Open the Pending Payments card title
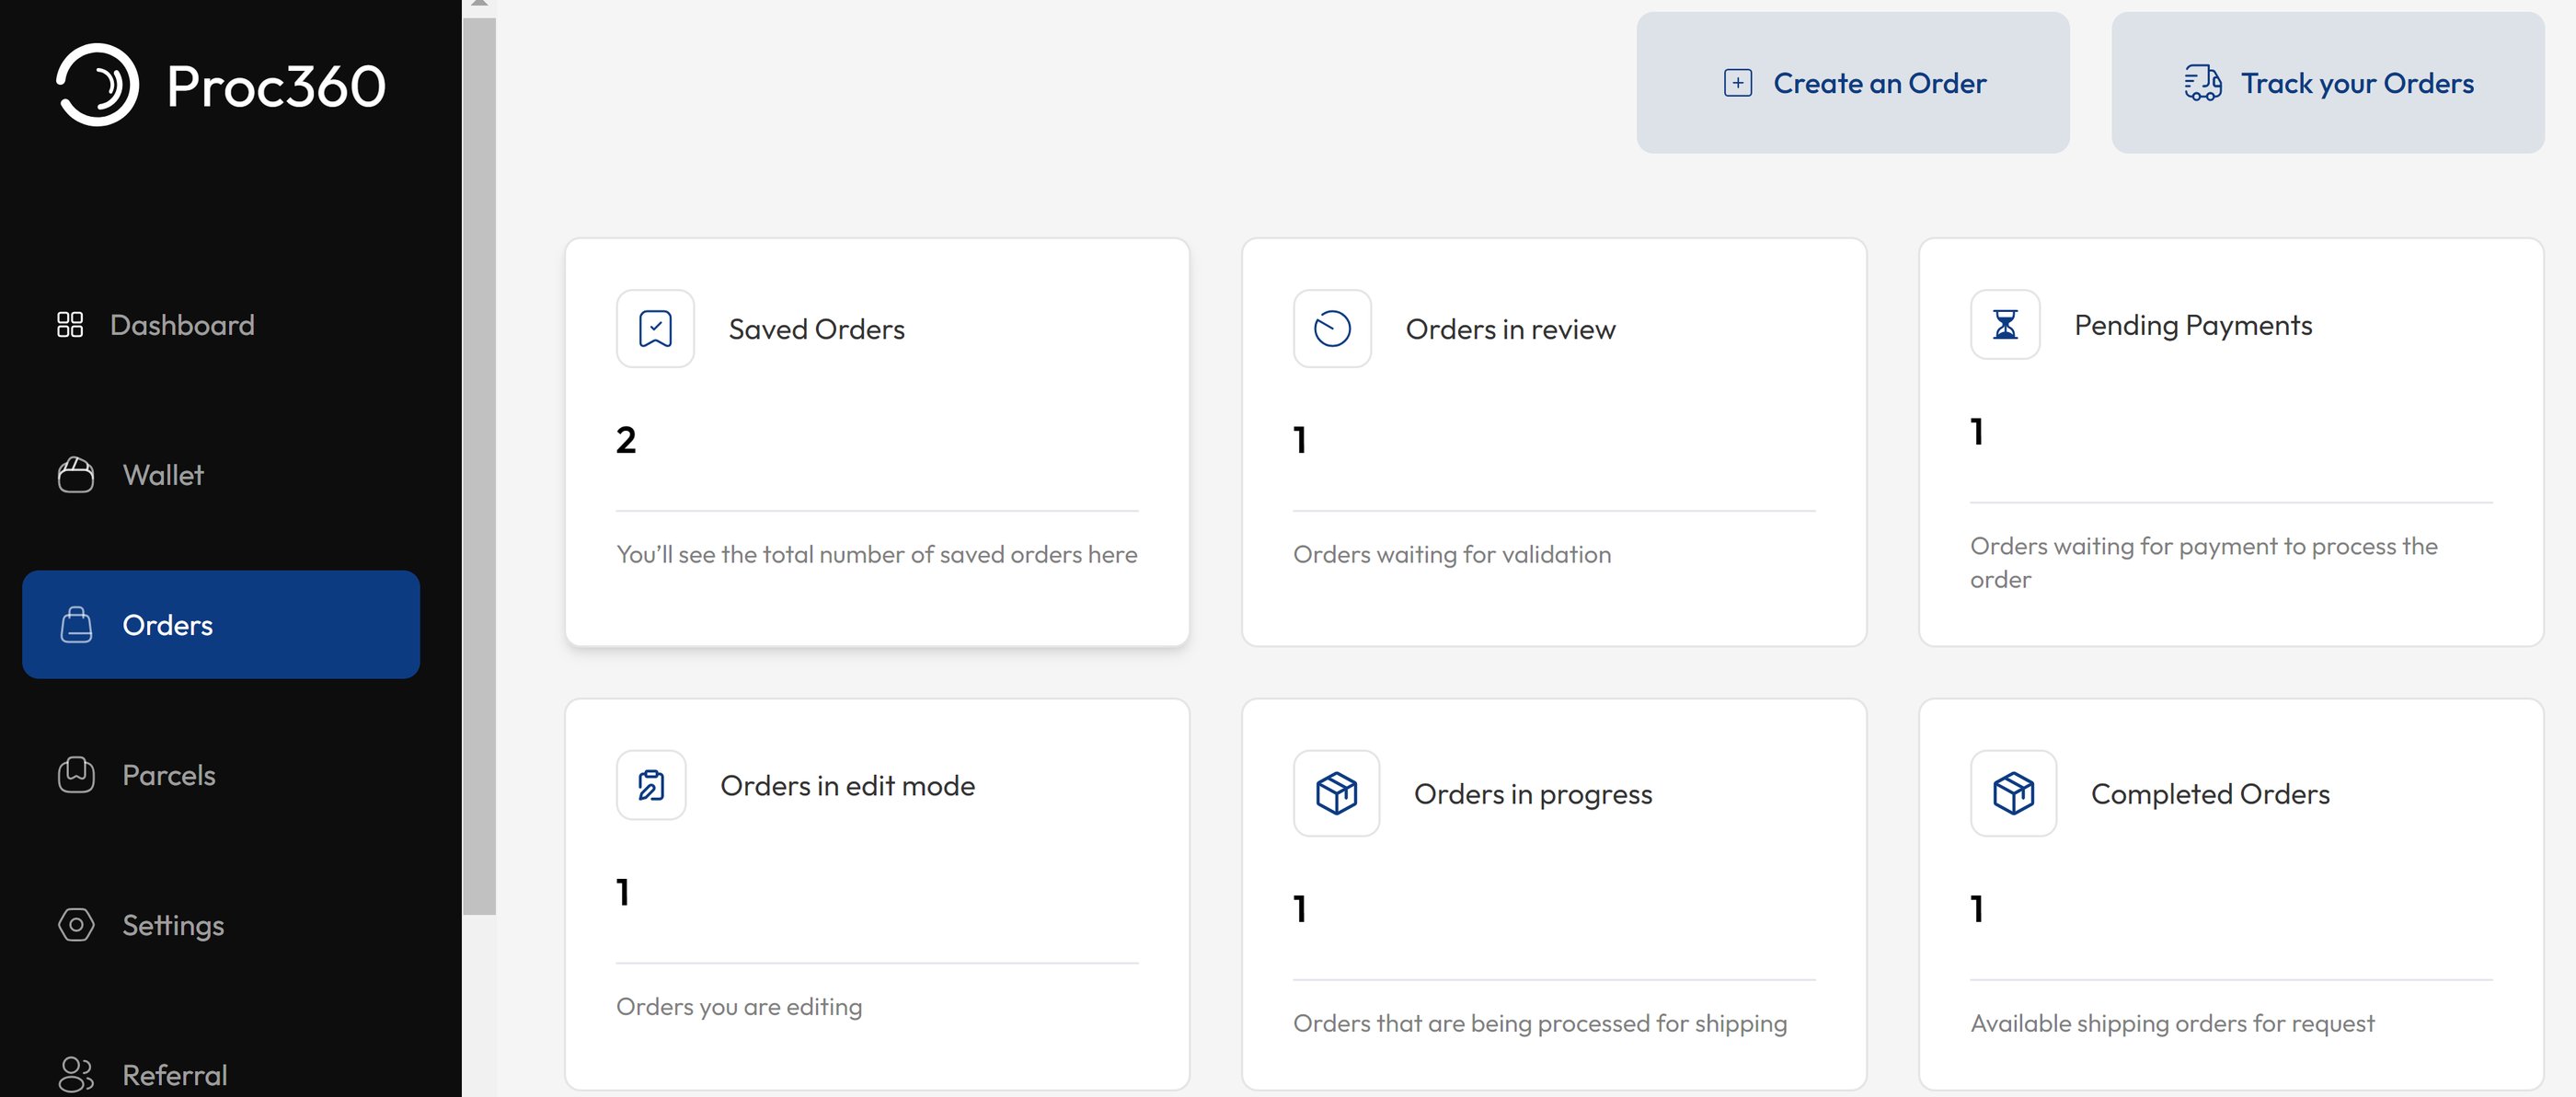The height and width of the screenshot is (1097, 2576). pyautogui.click(x=2192, y=325)
